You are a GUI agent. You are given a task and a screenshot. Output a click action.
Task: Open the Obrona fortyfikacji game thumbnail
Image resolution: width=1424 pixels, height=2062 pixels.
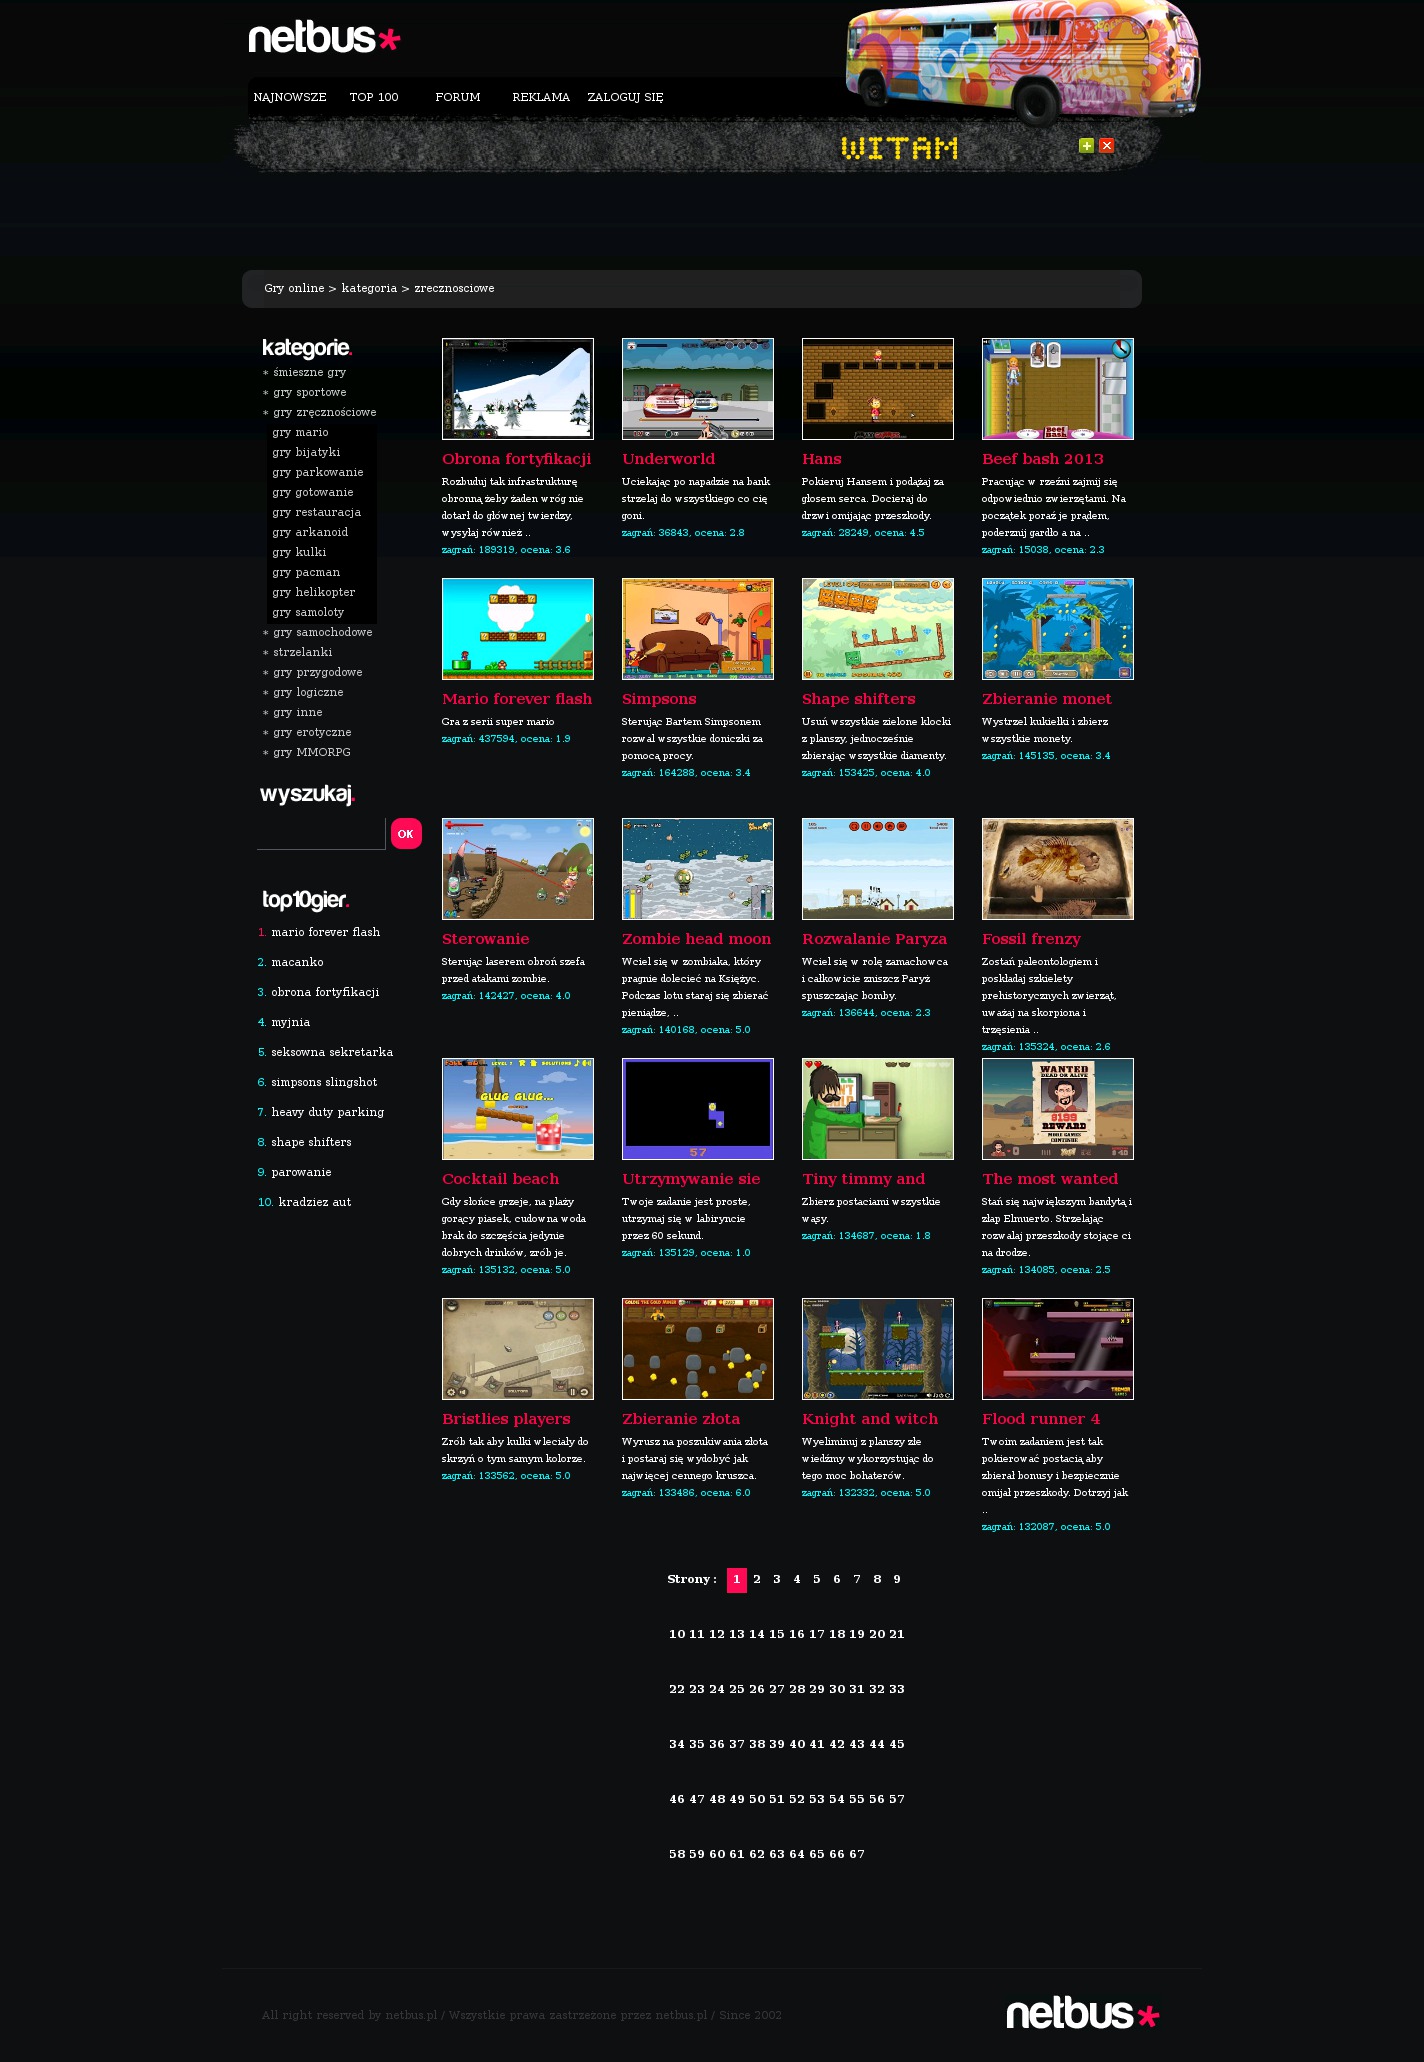click(517, 389)
